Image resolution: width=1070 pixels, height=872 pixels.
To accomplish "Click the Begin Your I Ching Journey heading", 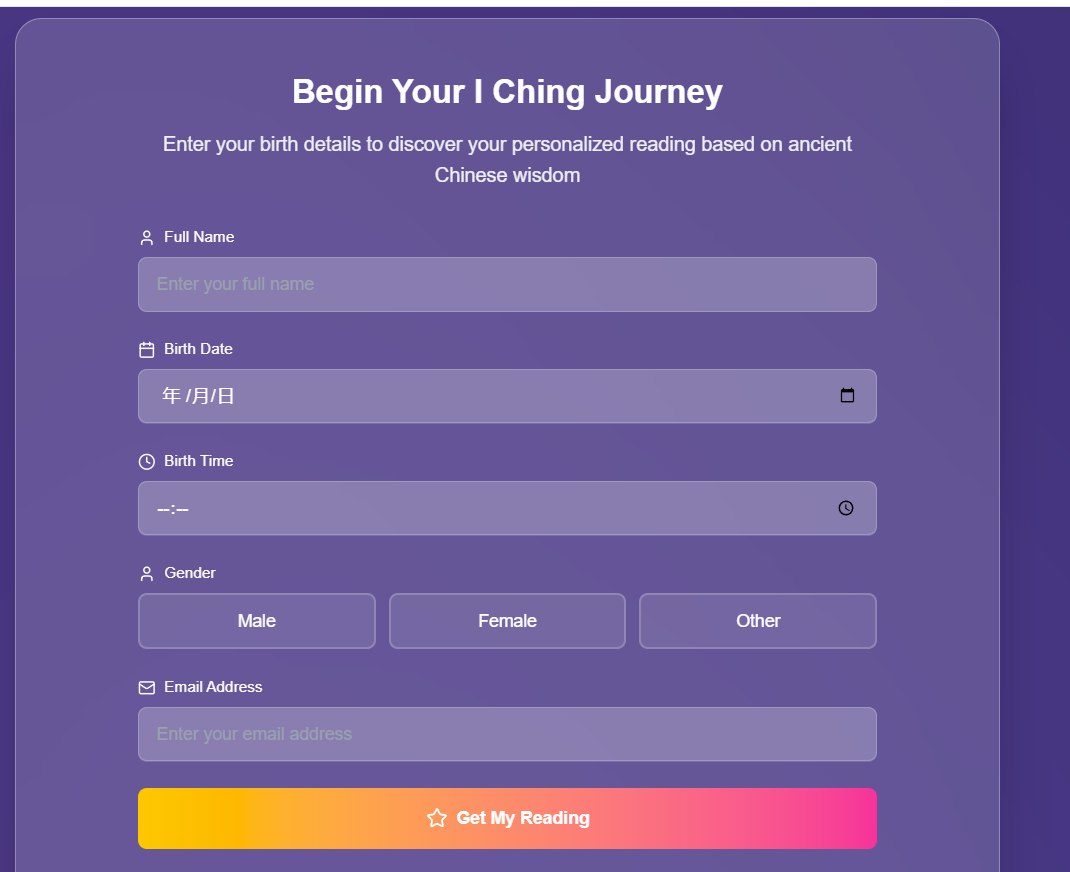I will pyautogui.click(x=507, y=92).
